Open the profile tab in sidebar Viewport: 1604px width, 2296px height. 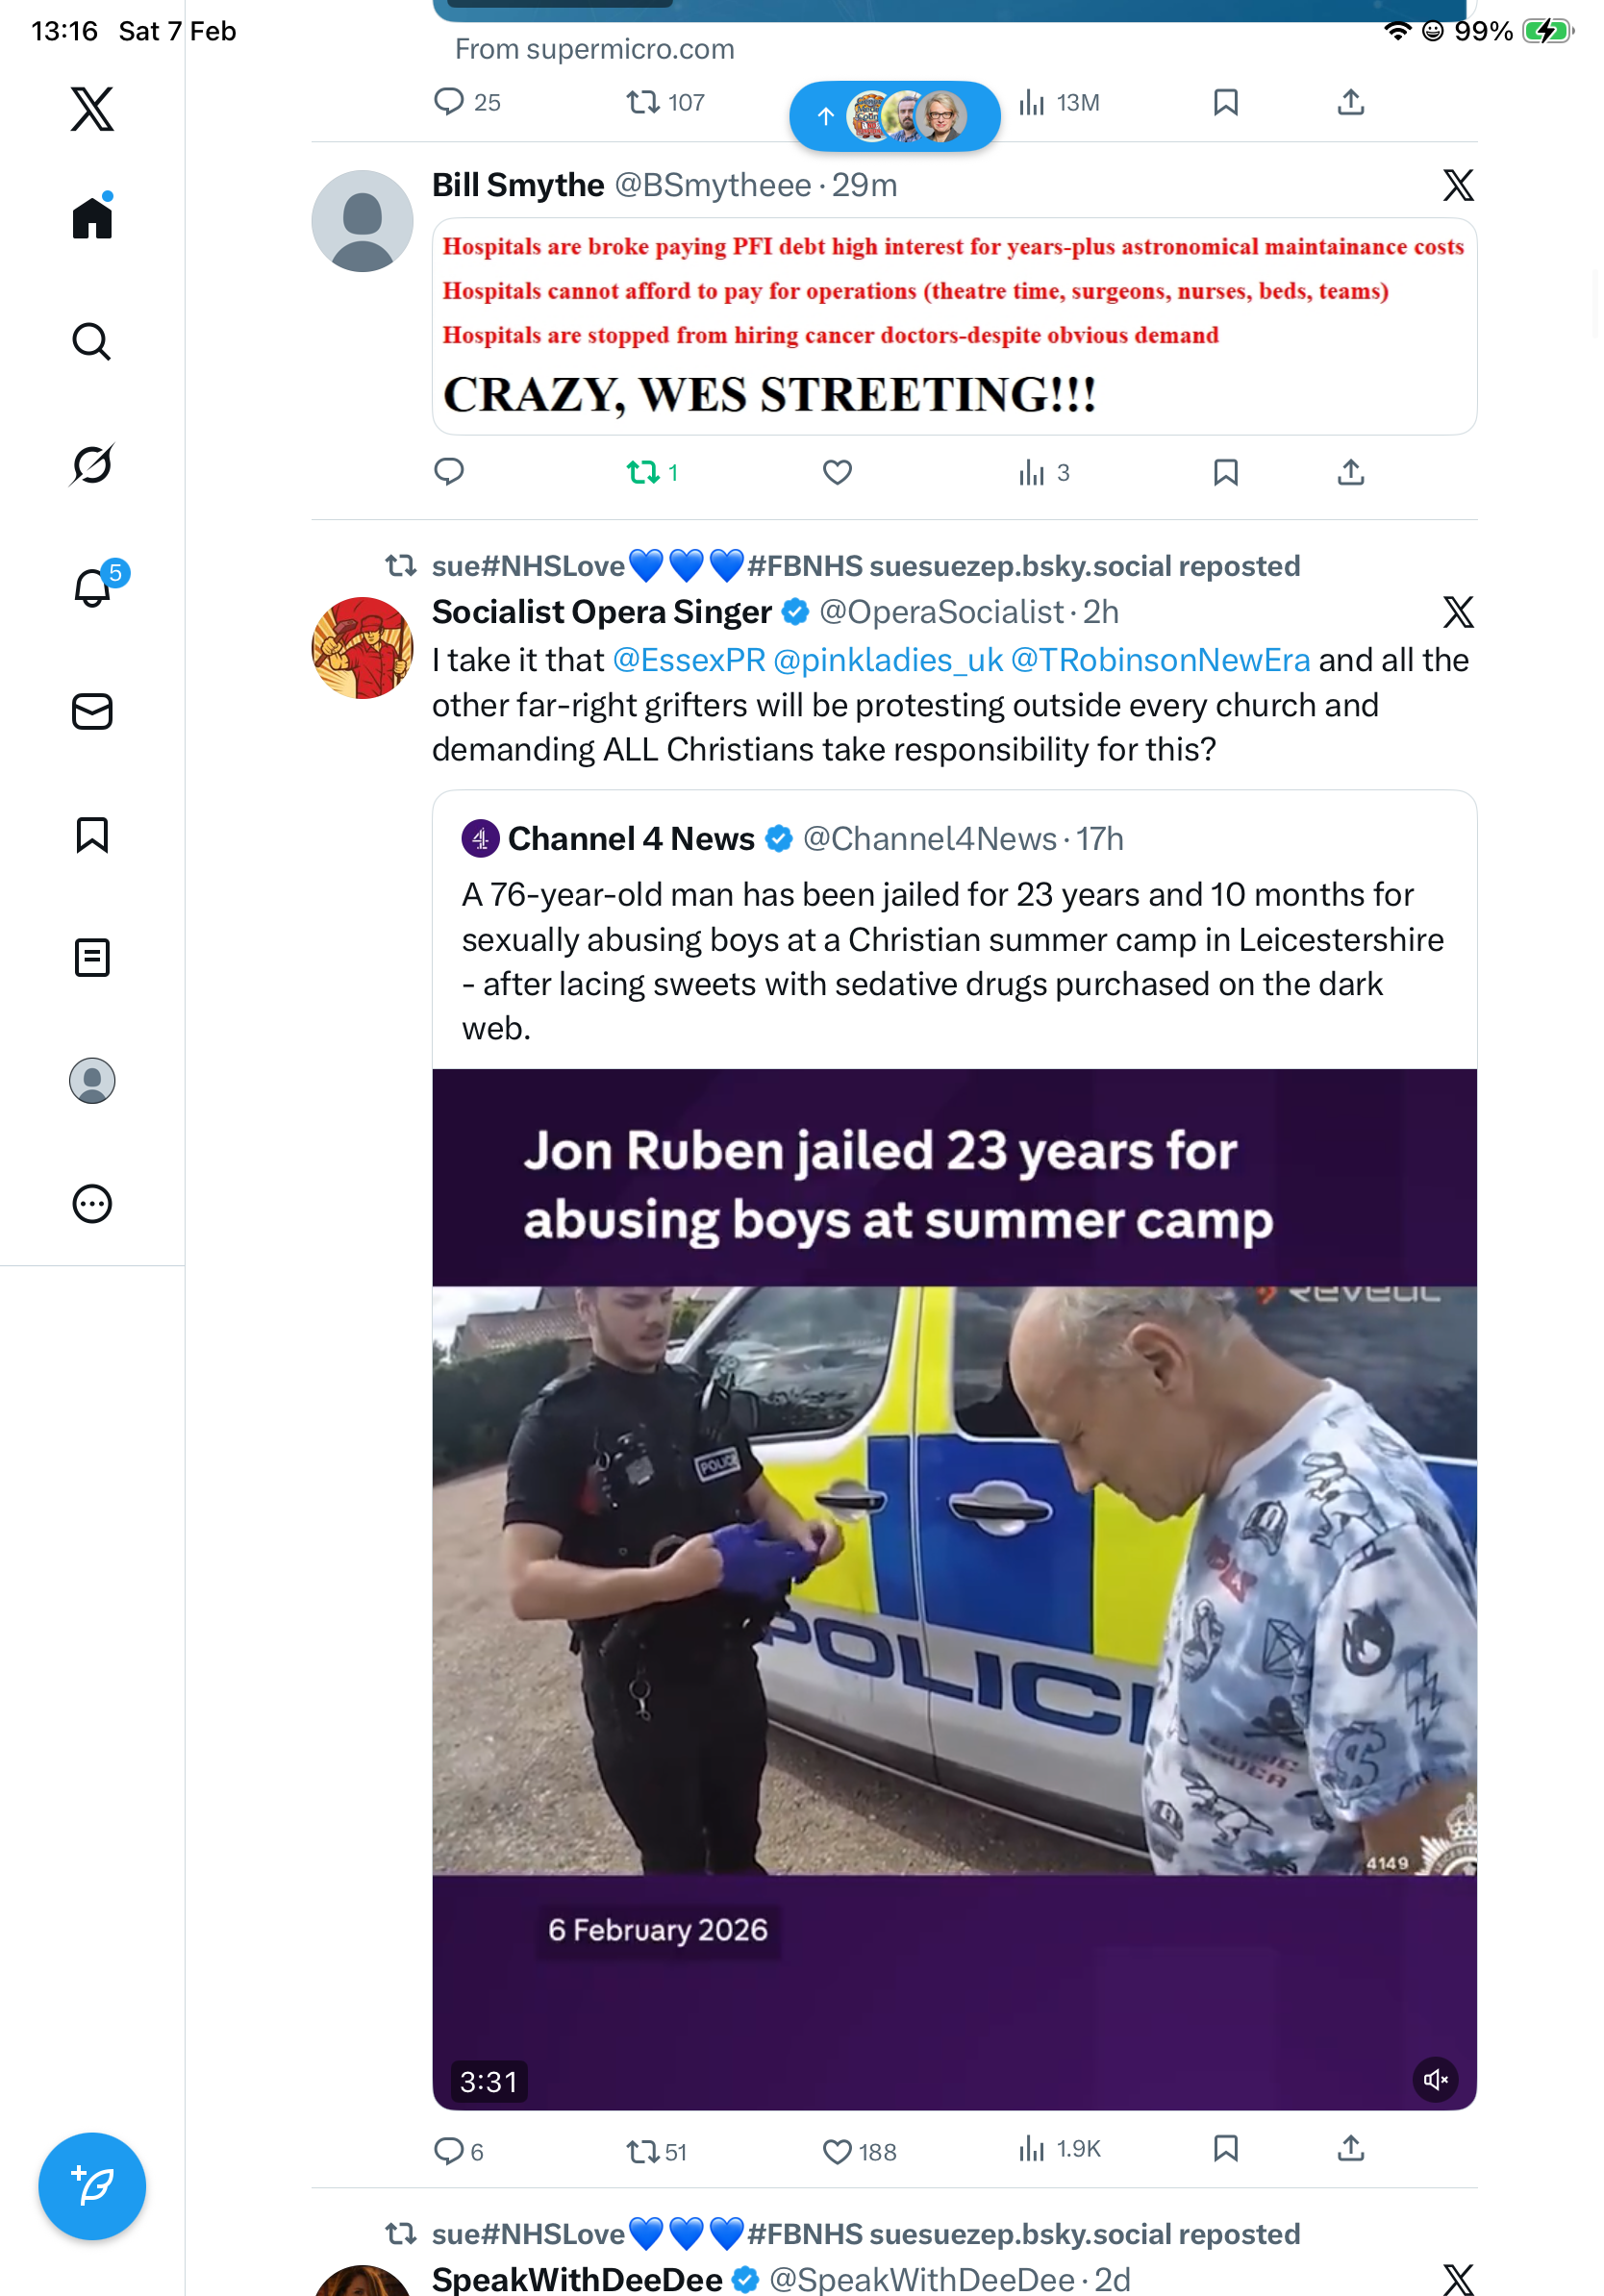coord(91,1081)
